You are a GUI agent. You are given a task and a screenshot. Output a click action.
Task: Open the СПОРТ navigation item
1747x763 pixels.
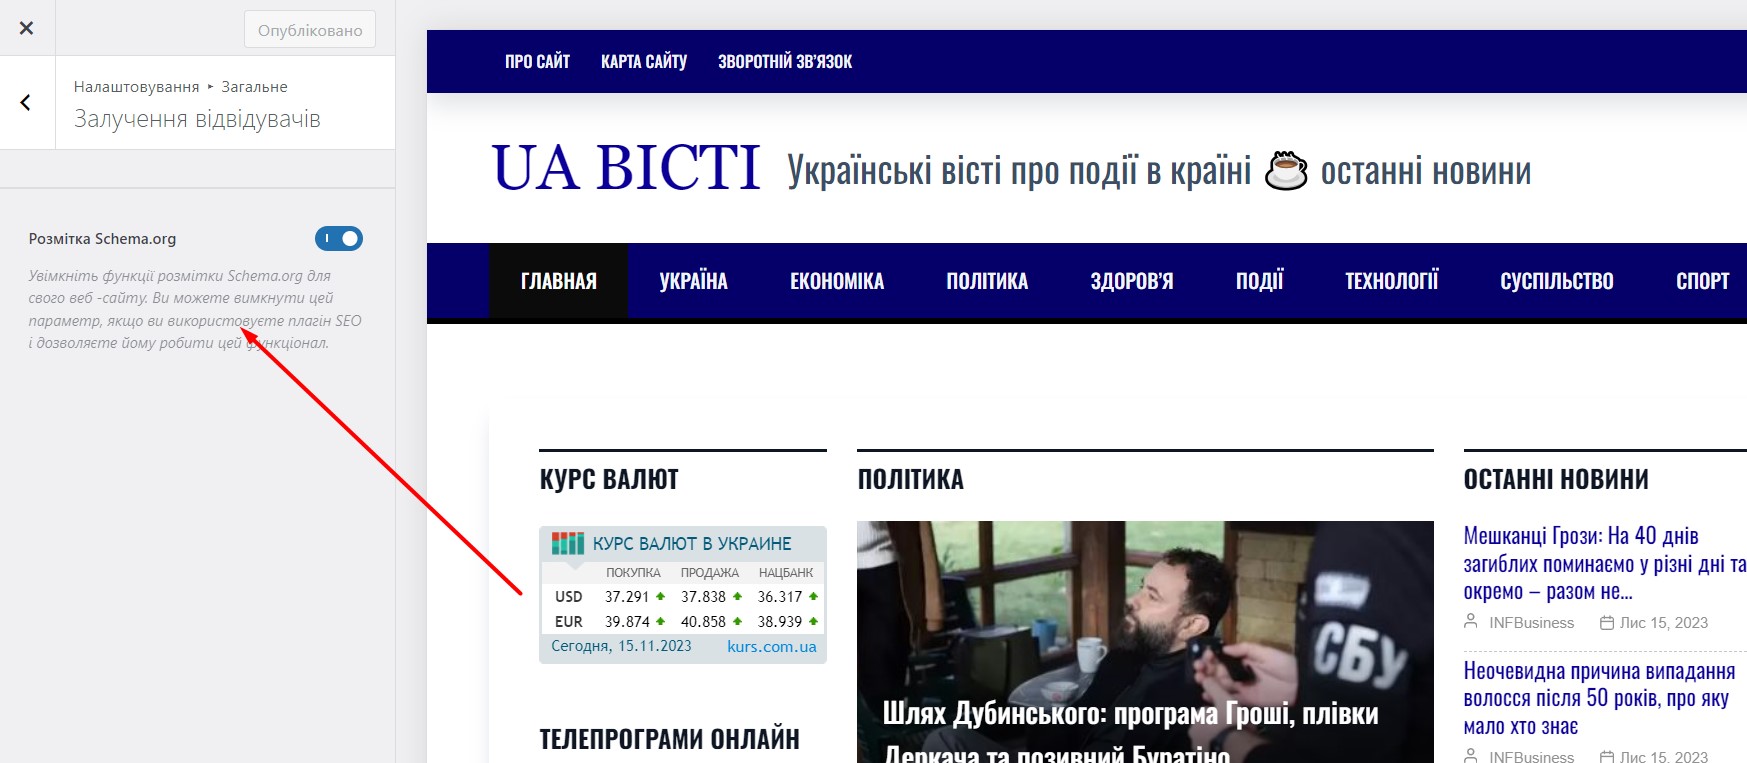point(1703,281)
